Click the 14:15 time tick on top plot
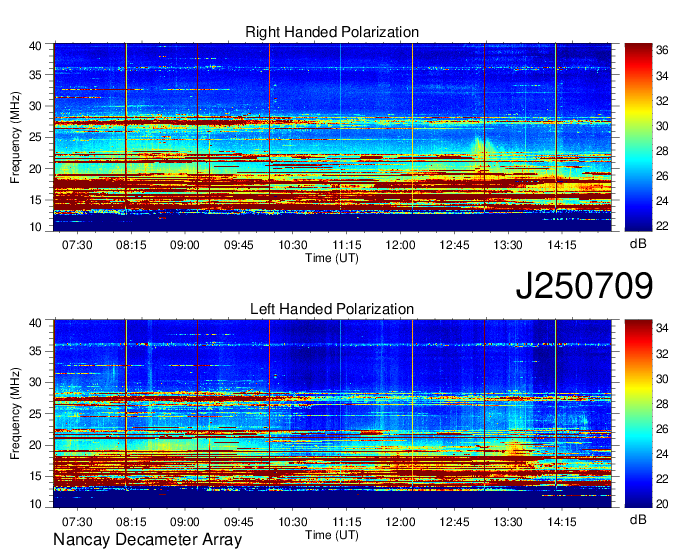 pos(562,245)
